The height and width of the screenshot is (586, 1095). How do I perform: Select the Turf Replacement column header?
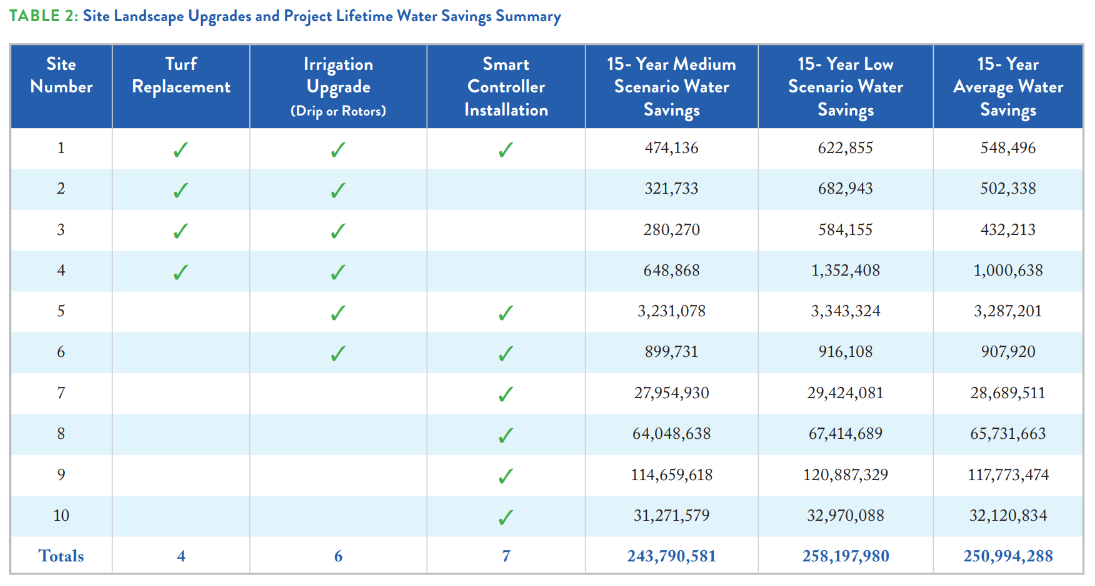[x=181, y=76]
